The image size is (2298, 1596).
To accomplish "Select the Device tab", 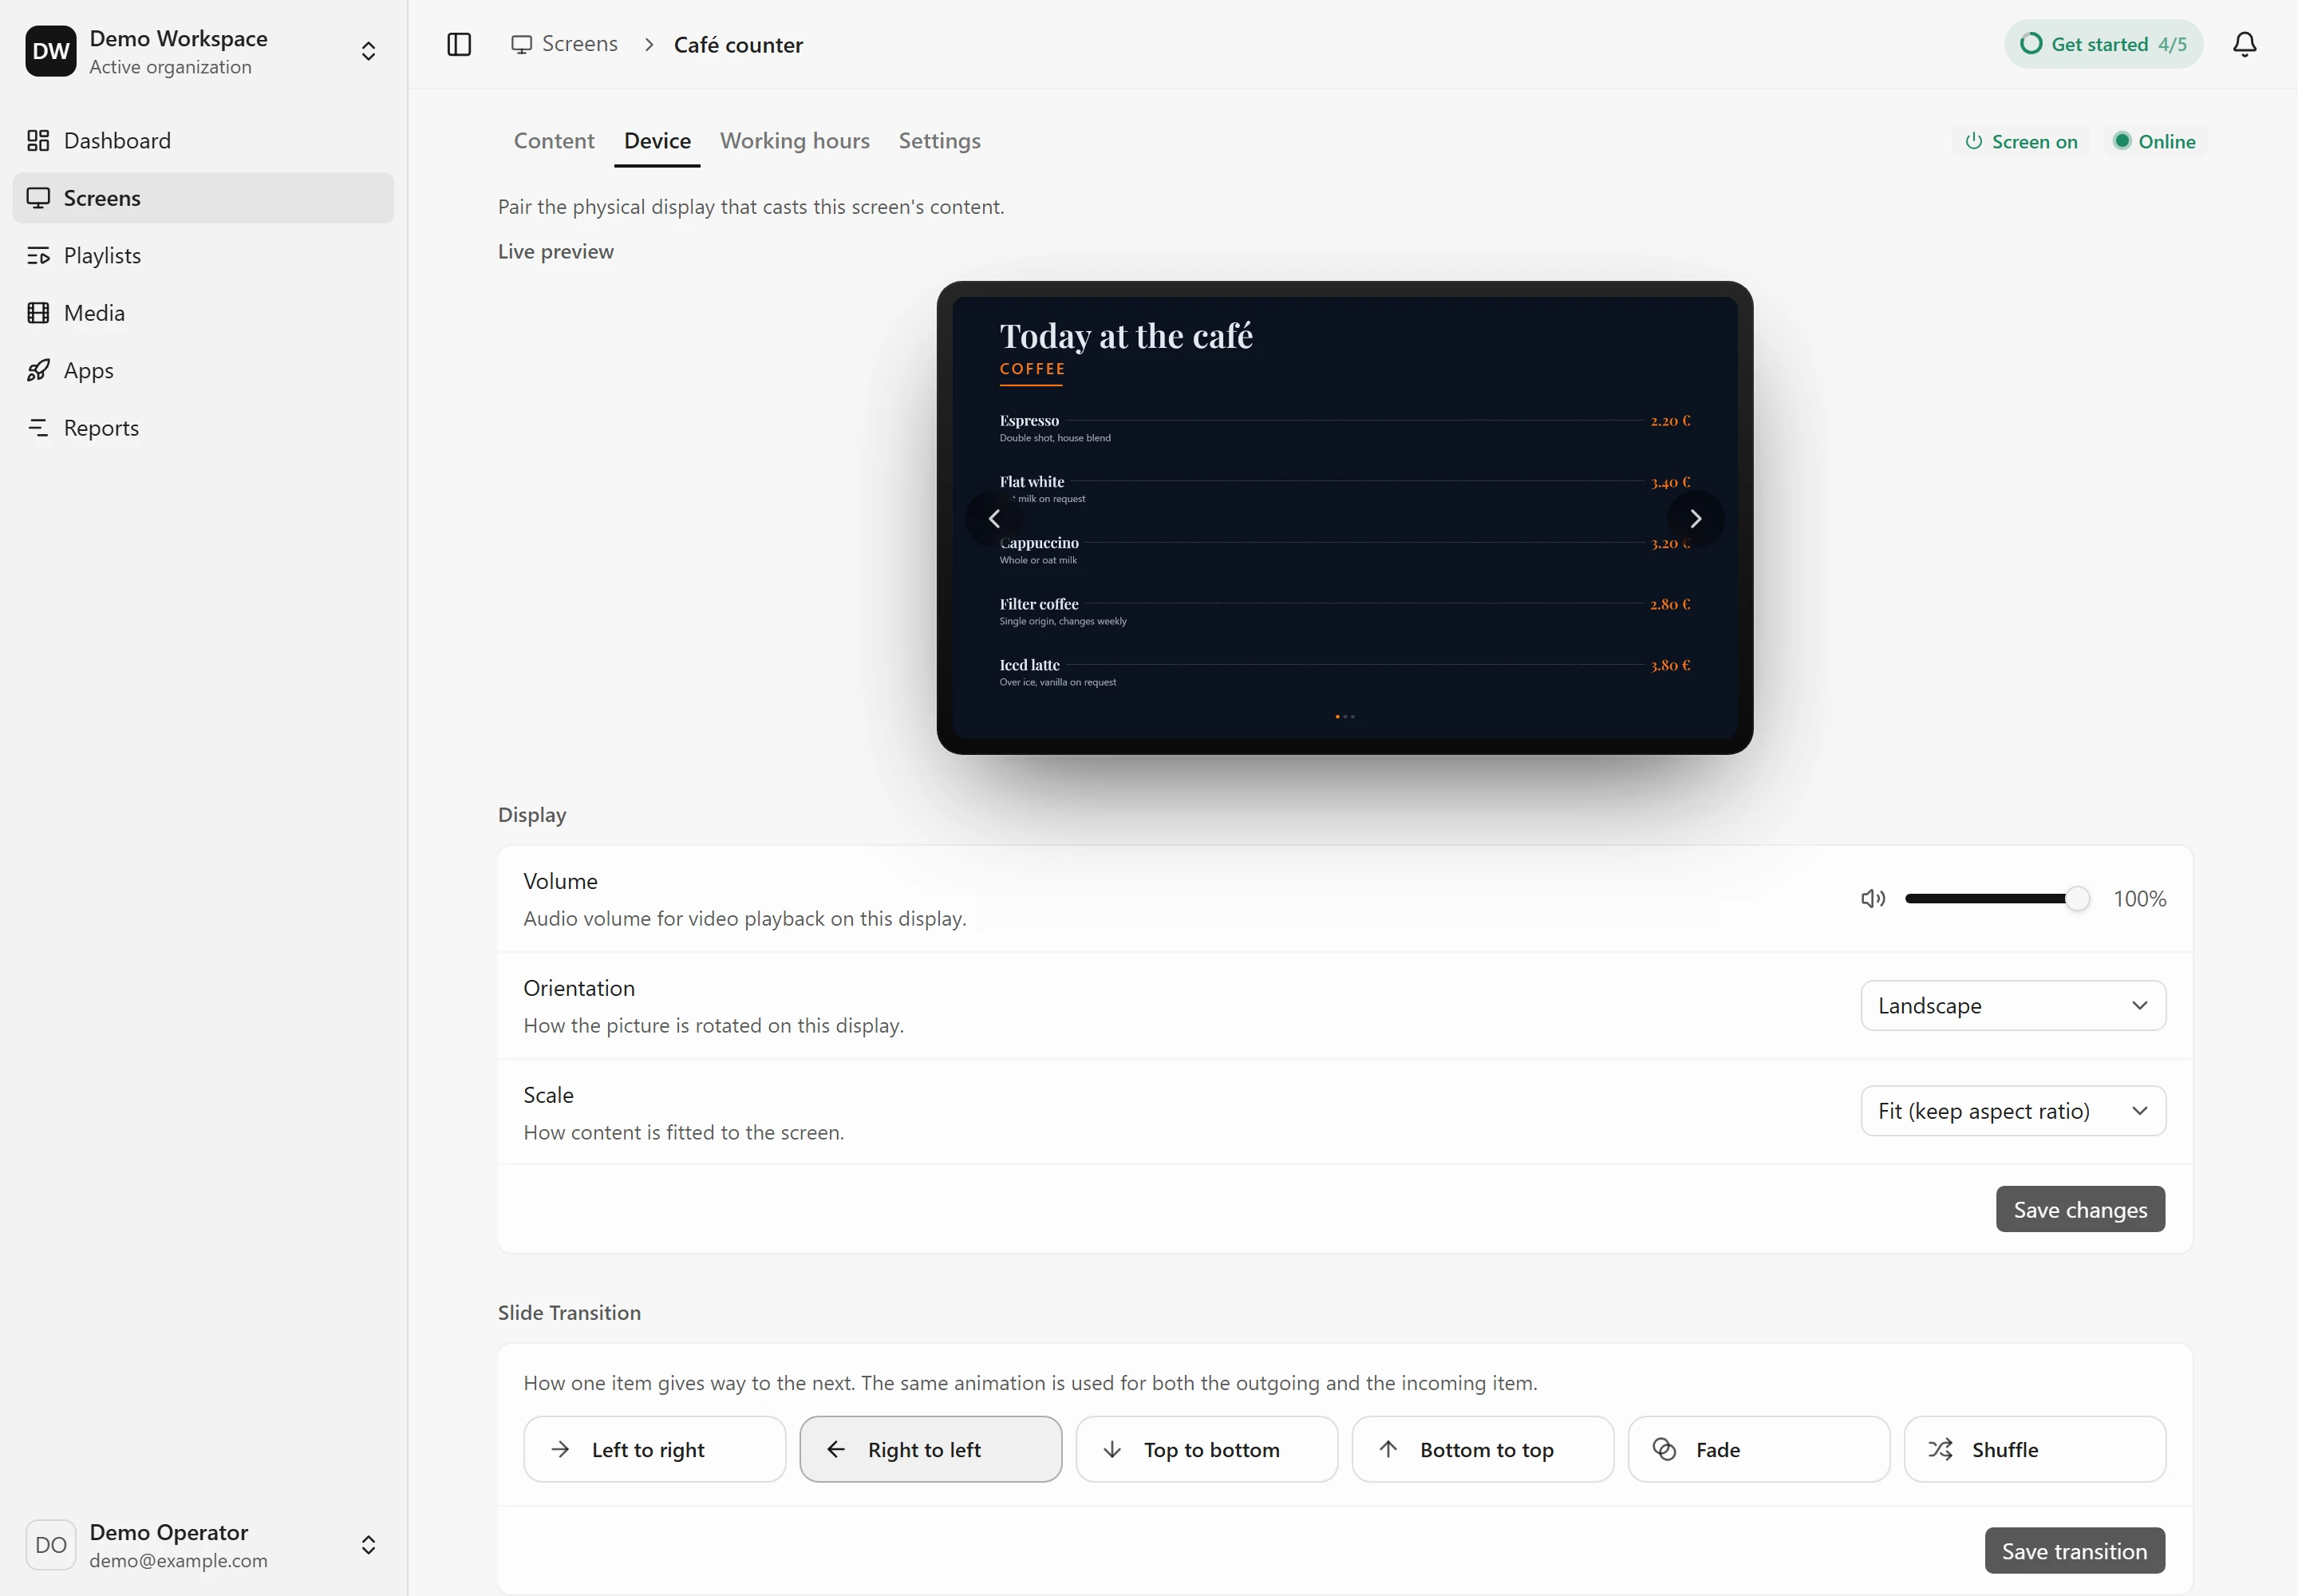I will (657, 141).
